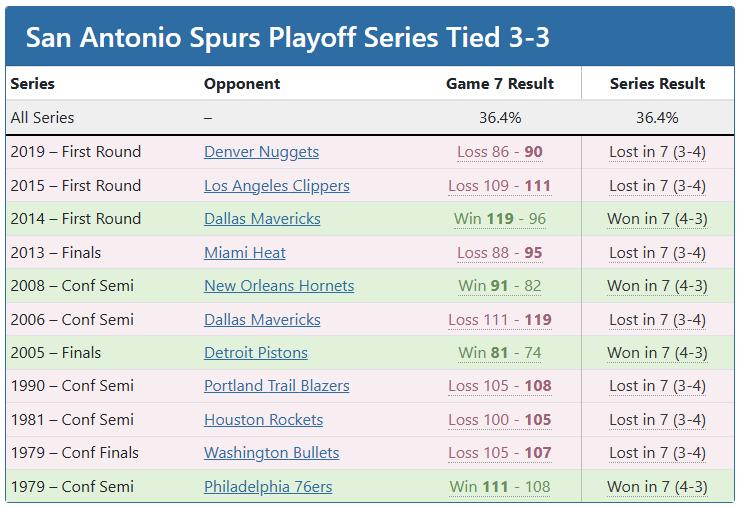The height and width of the screenshot is (508, 739).
Task: Click Won in 7 (4-3) in 2008 row
Action: 657,286
